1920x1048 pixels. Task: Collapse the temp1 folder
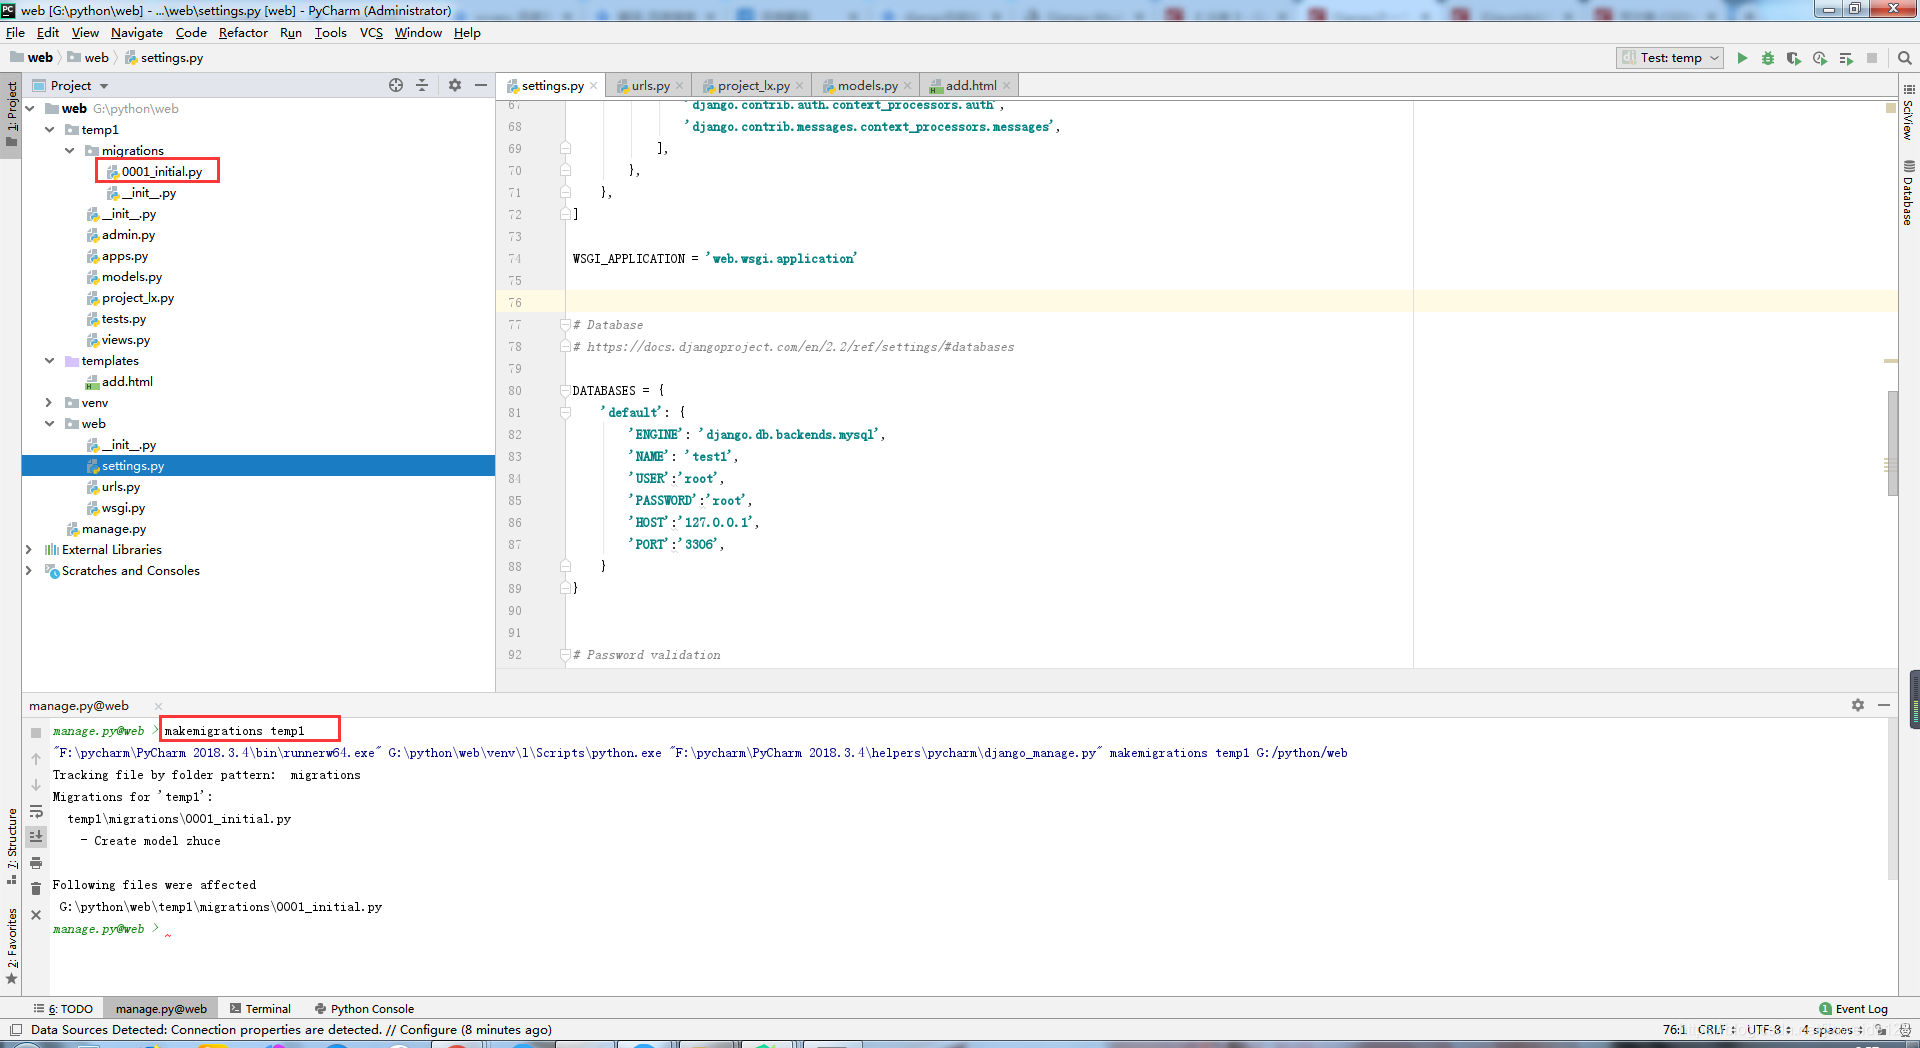(49, 129)
